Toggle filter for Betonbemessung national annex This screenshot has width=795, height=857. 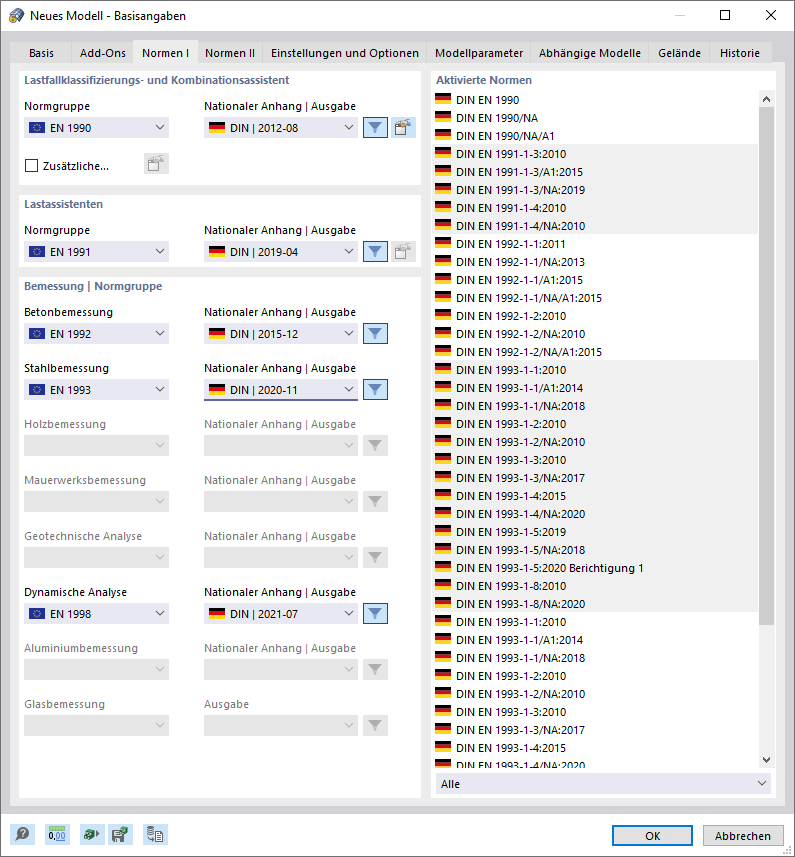pyautogui.click(x=375, y=334)
